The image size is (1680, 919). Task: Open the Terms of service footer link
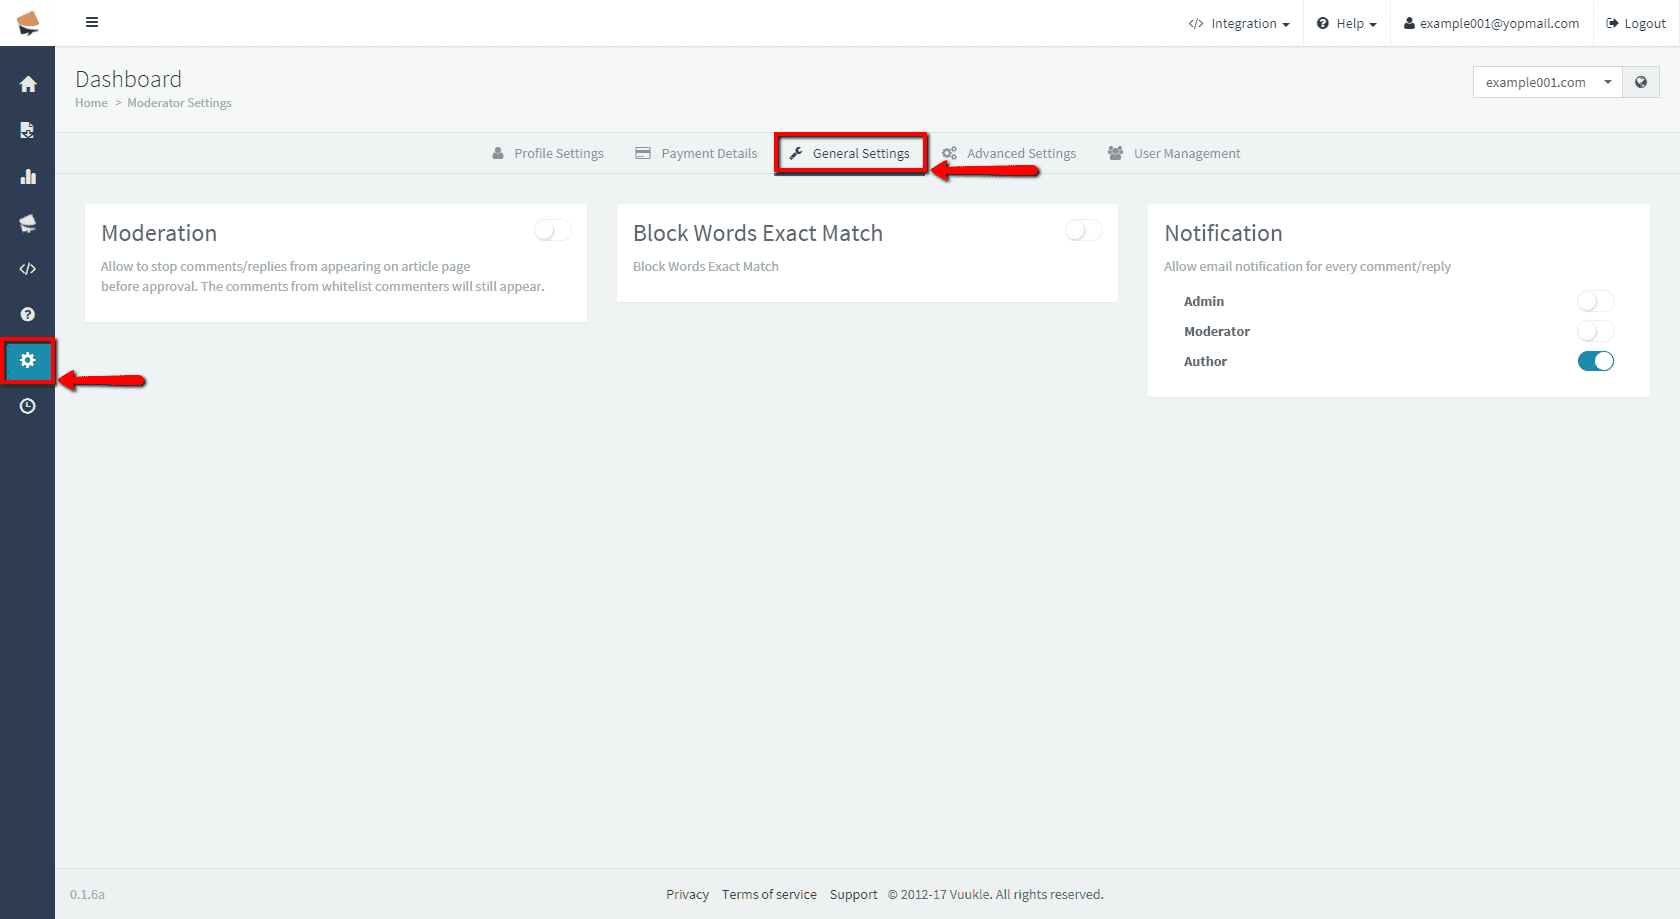pos(769,894)
